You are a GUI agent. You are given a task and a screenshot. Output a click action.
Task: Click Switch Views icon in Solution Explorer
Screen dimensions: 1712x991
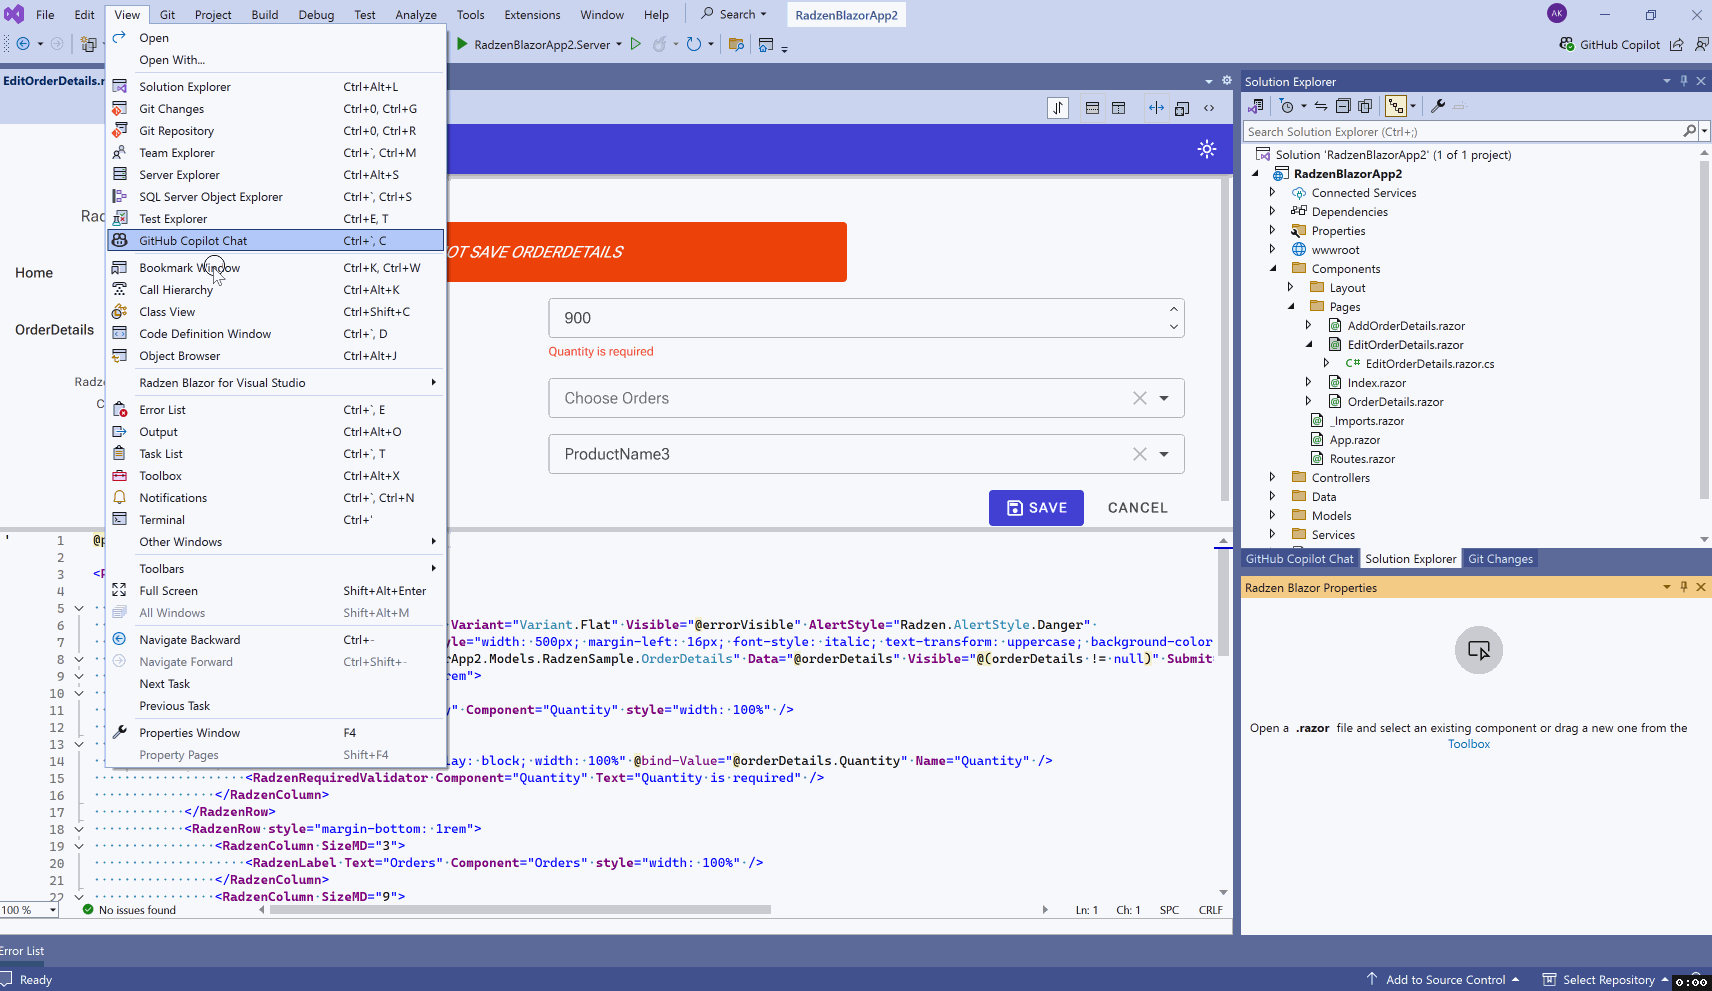tap(1257, 106)
